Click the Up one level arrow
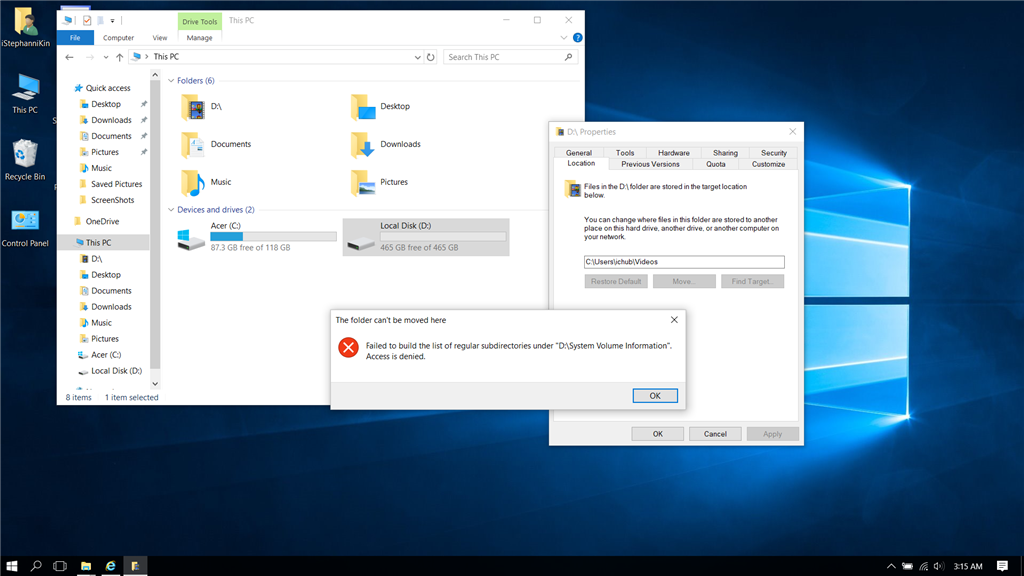This screenshot has width=1024, height=576. pos(120,57)
